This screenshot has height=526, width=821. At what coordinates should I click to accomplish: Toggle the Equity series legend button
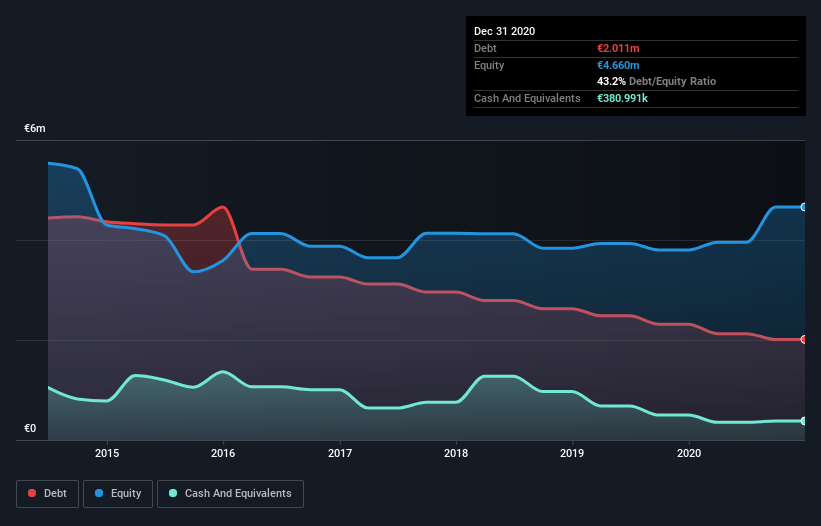point(118,494)
